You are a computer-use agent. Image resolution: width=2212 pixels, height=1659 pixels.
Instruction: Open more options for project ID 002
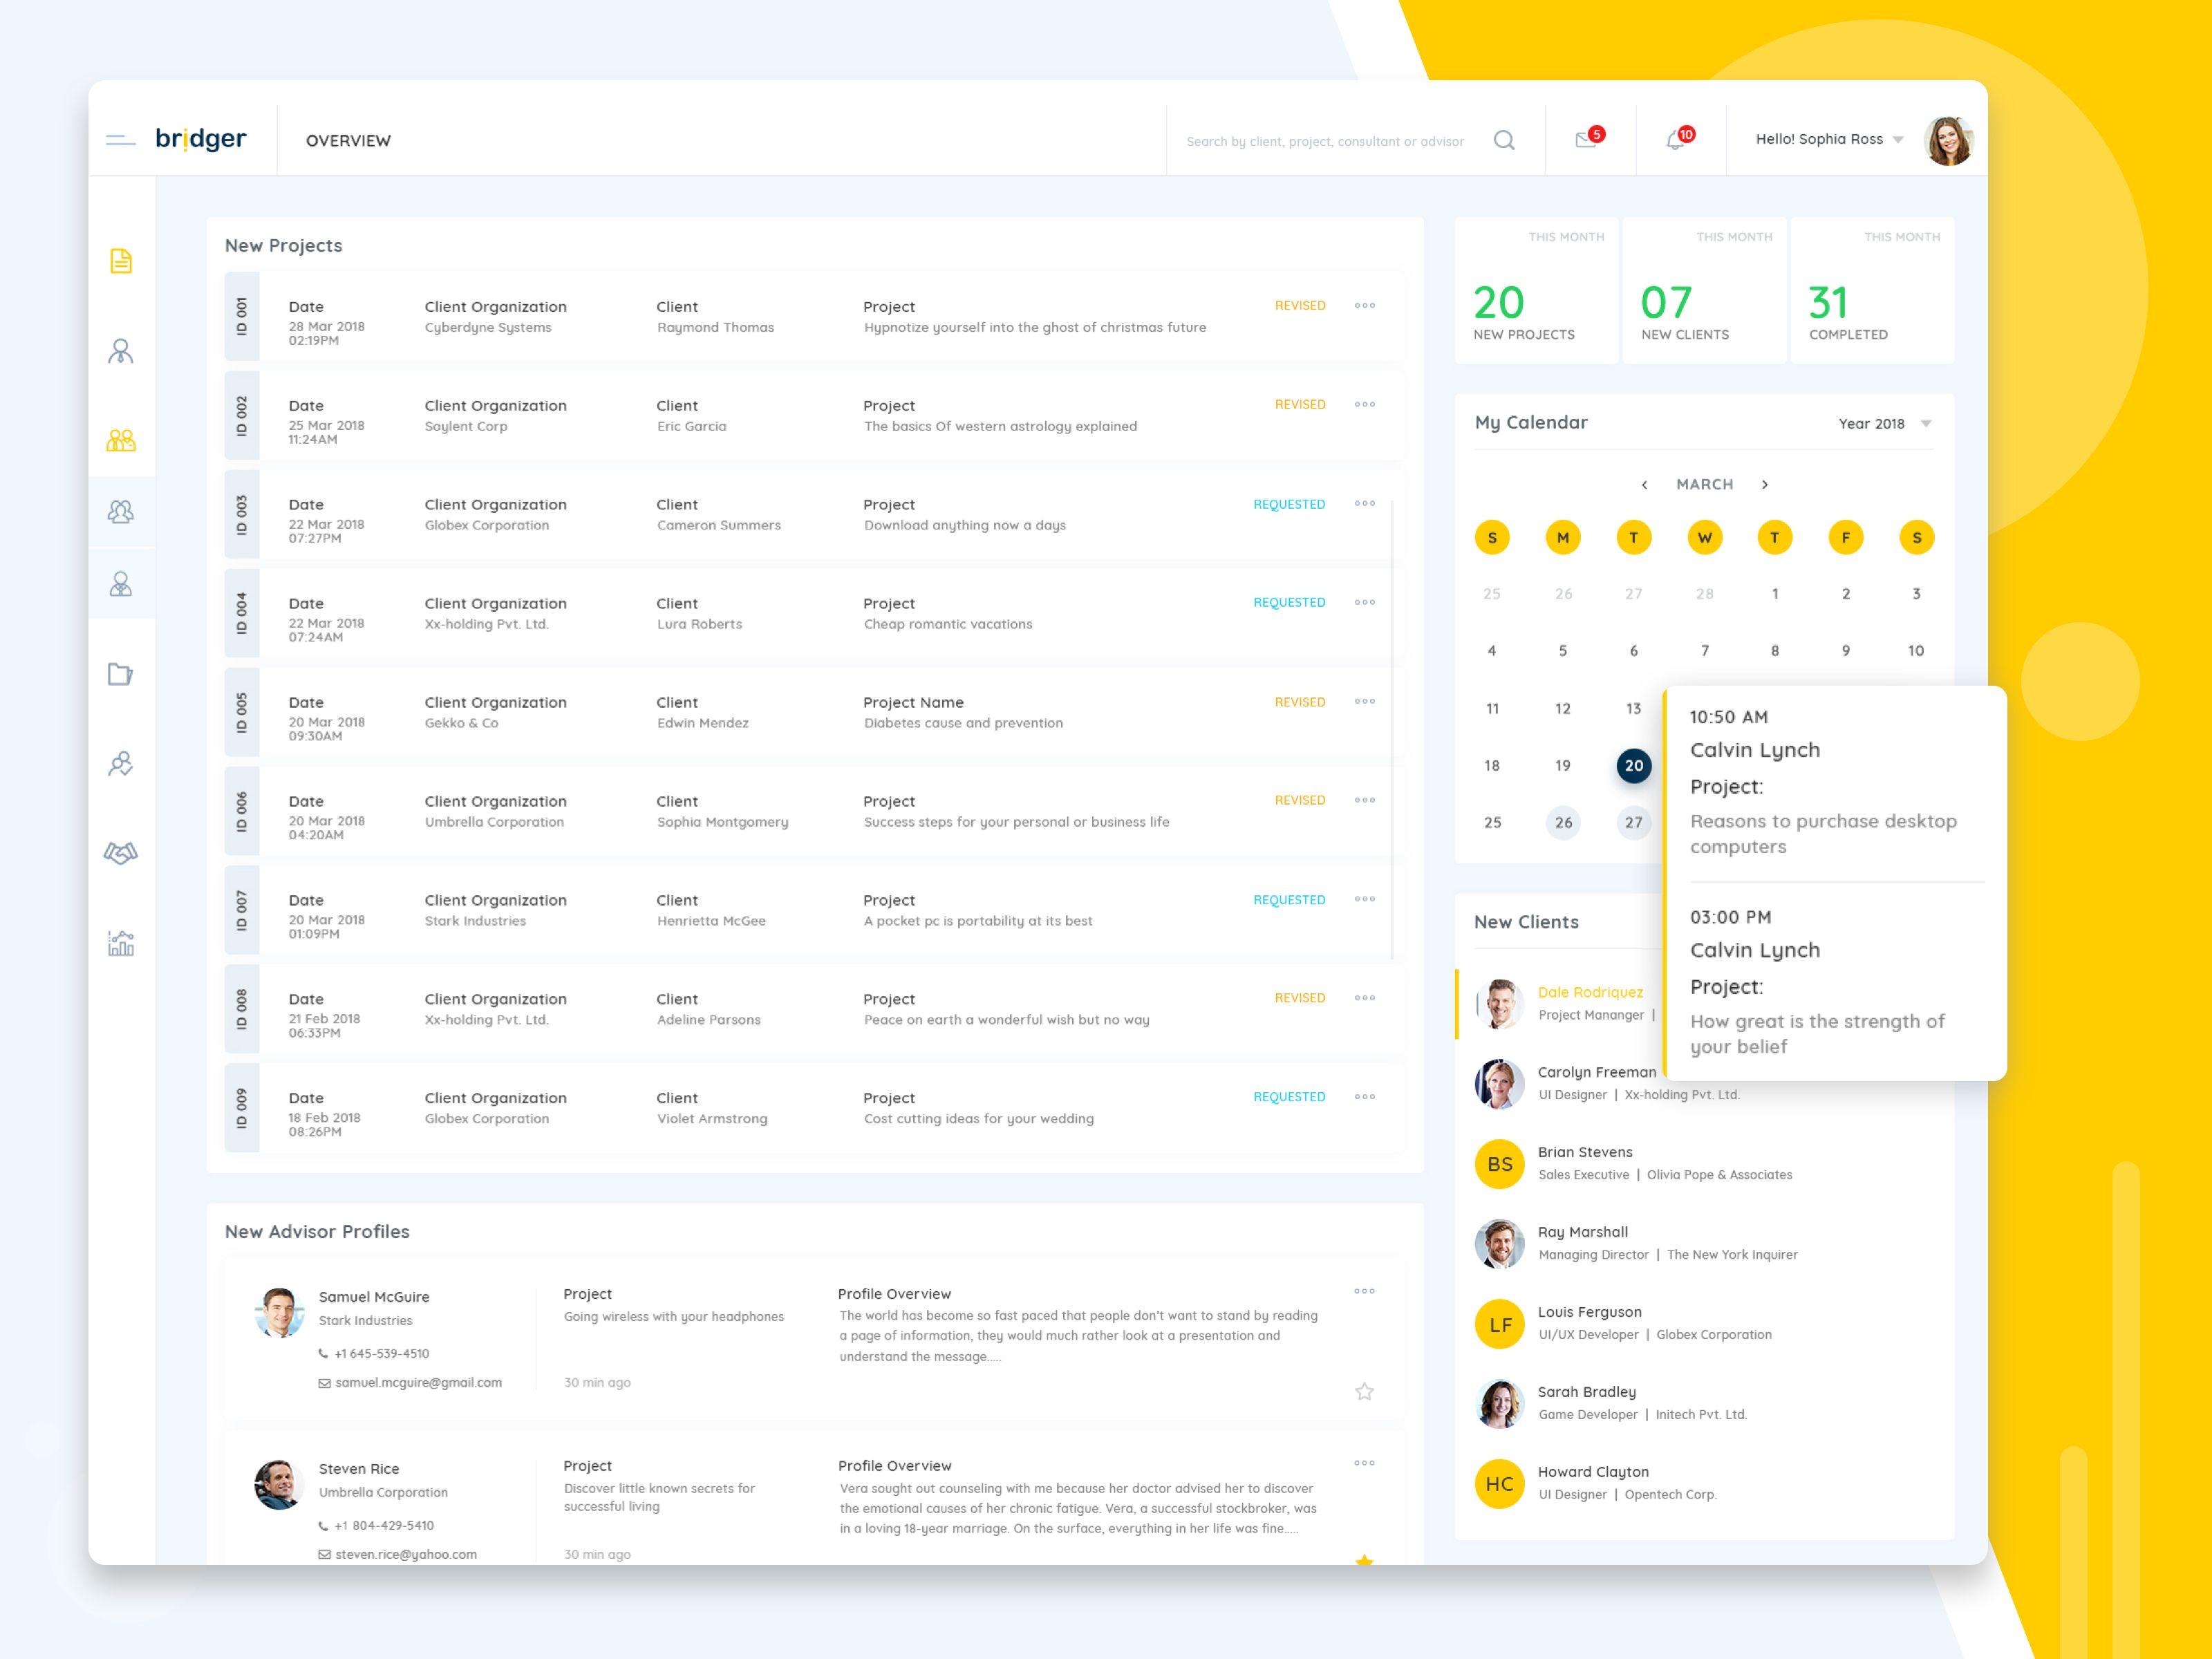pos(1365,405)
